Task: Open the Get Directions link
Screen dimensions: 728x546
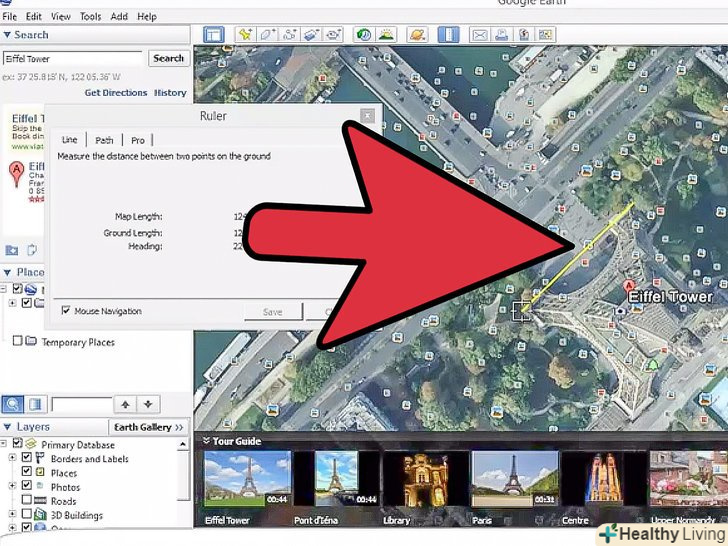Action: pyautogui.click(x=115, y=93)
